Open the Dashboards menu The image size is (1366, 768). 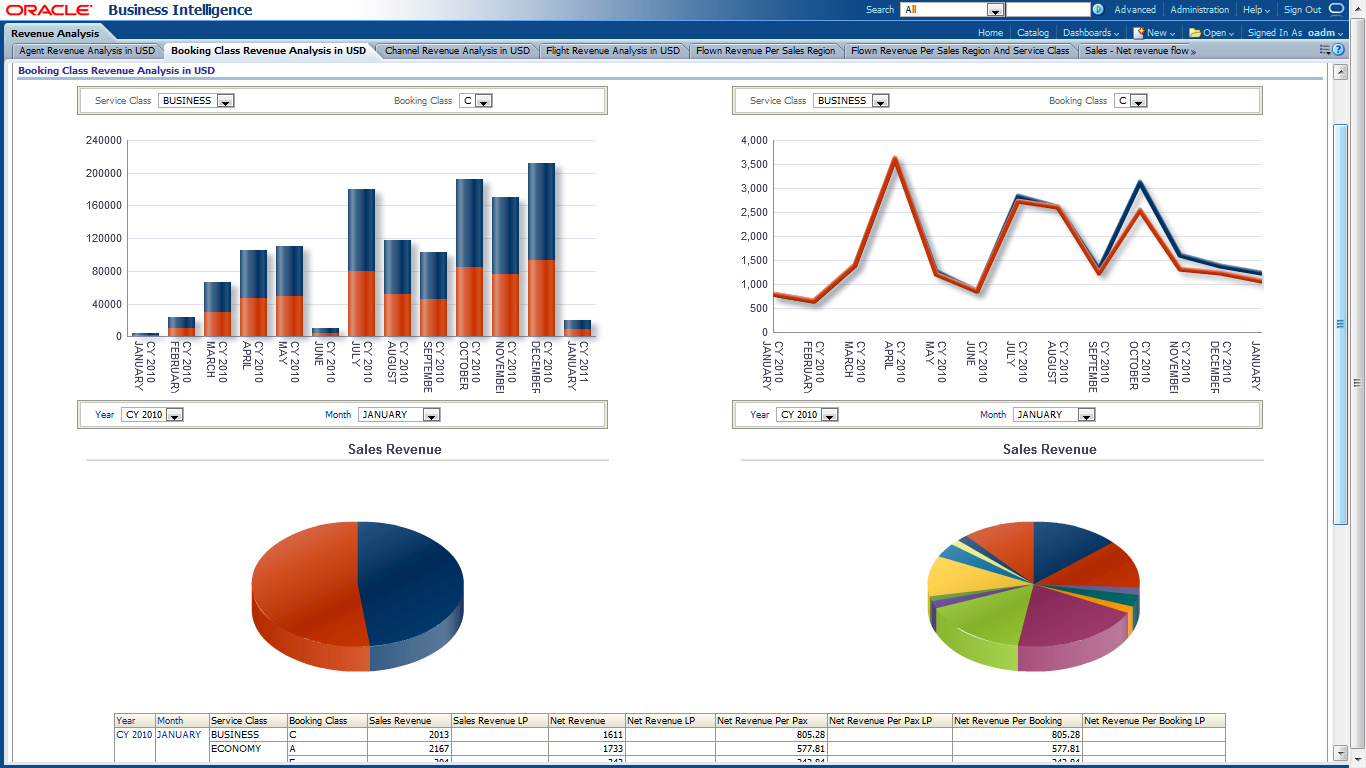click(1090, 33)
